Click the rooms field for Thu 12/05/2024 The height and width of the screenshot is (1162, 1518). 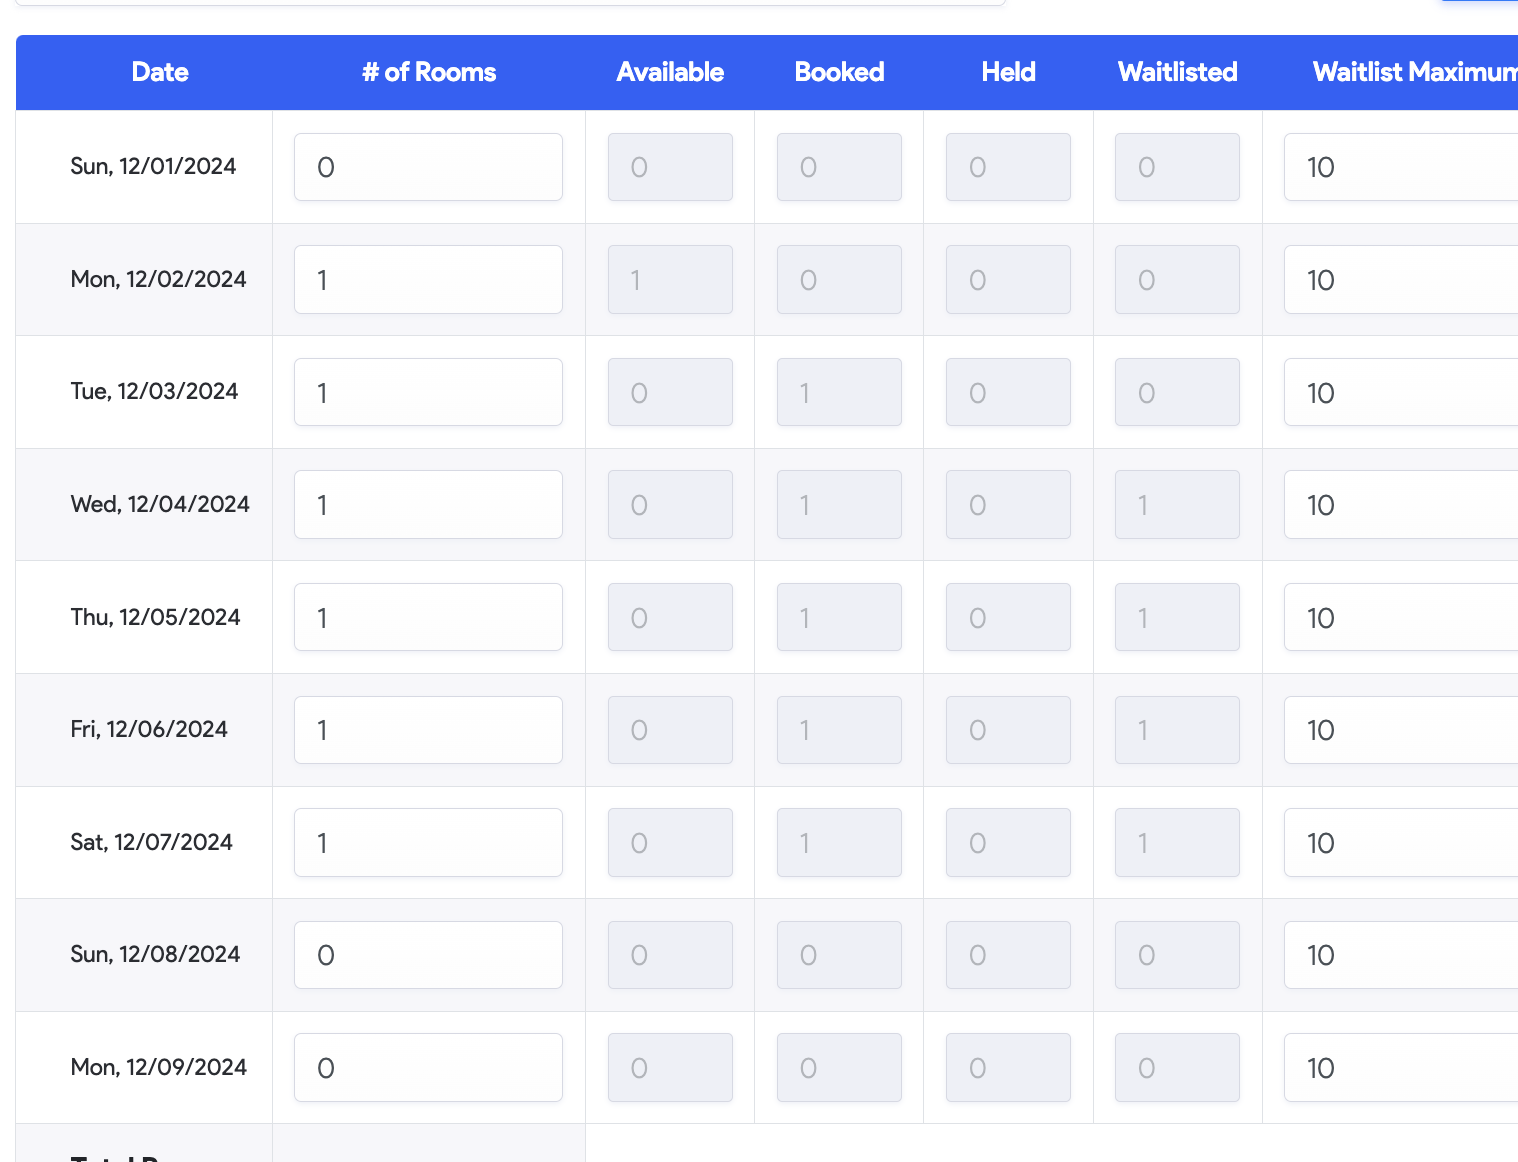click(428, 617)
